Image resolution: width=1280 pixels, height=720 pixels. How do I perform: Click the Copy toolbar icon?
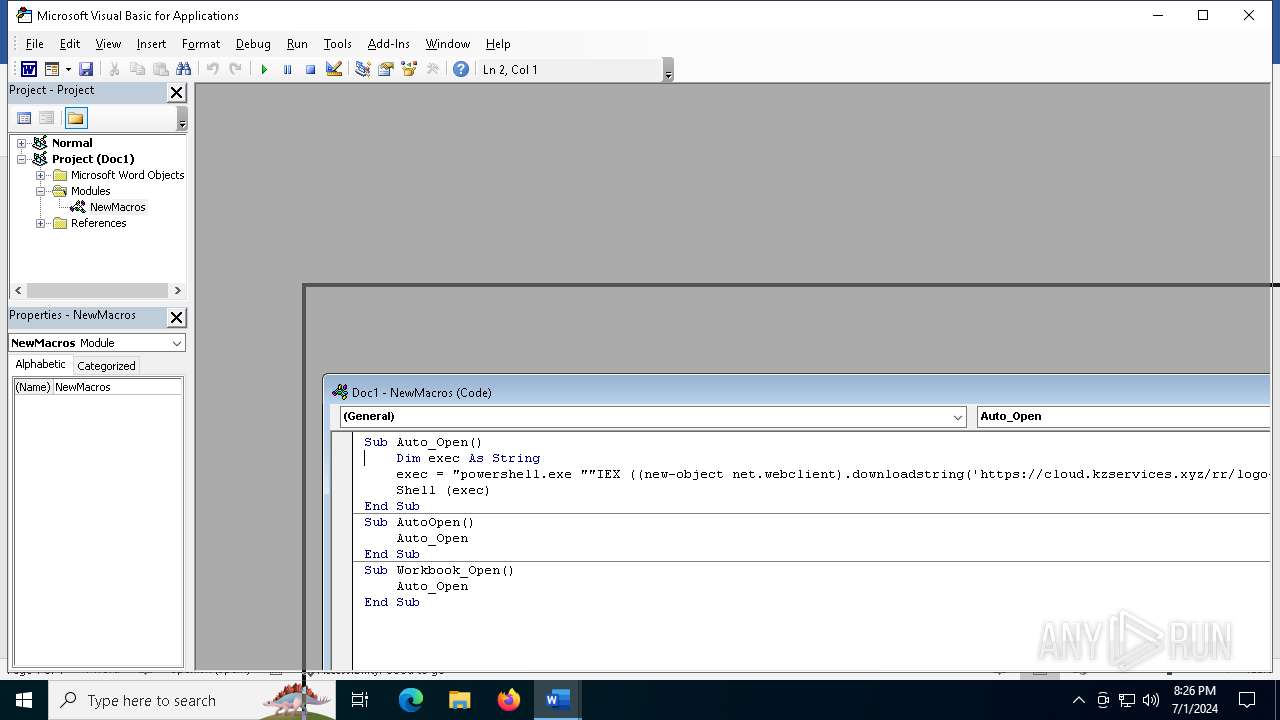[x=137, y=69]
